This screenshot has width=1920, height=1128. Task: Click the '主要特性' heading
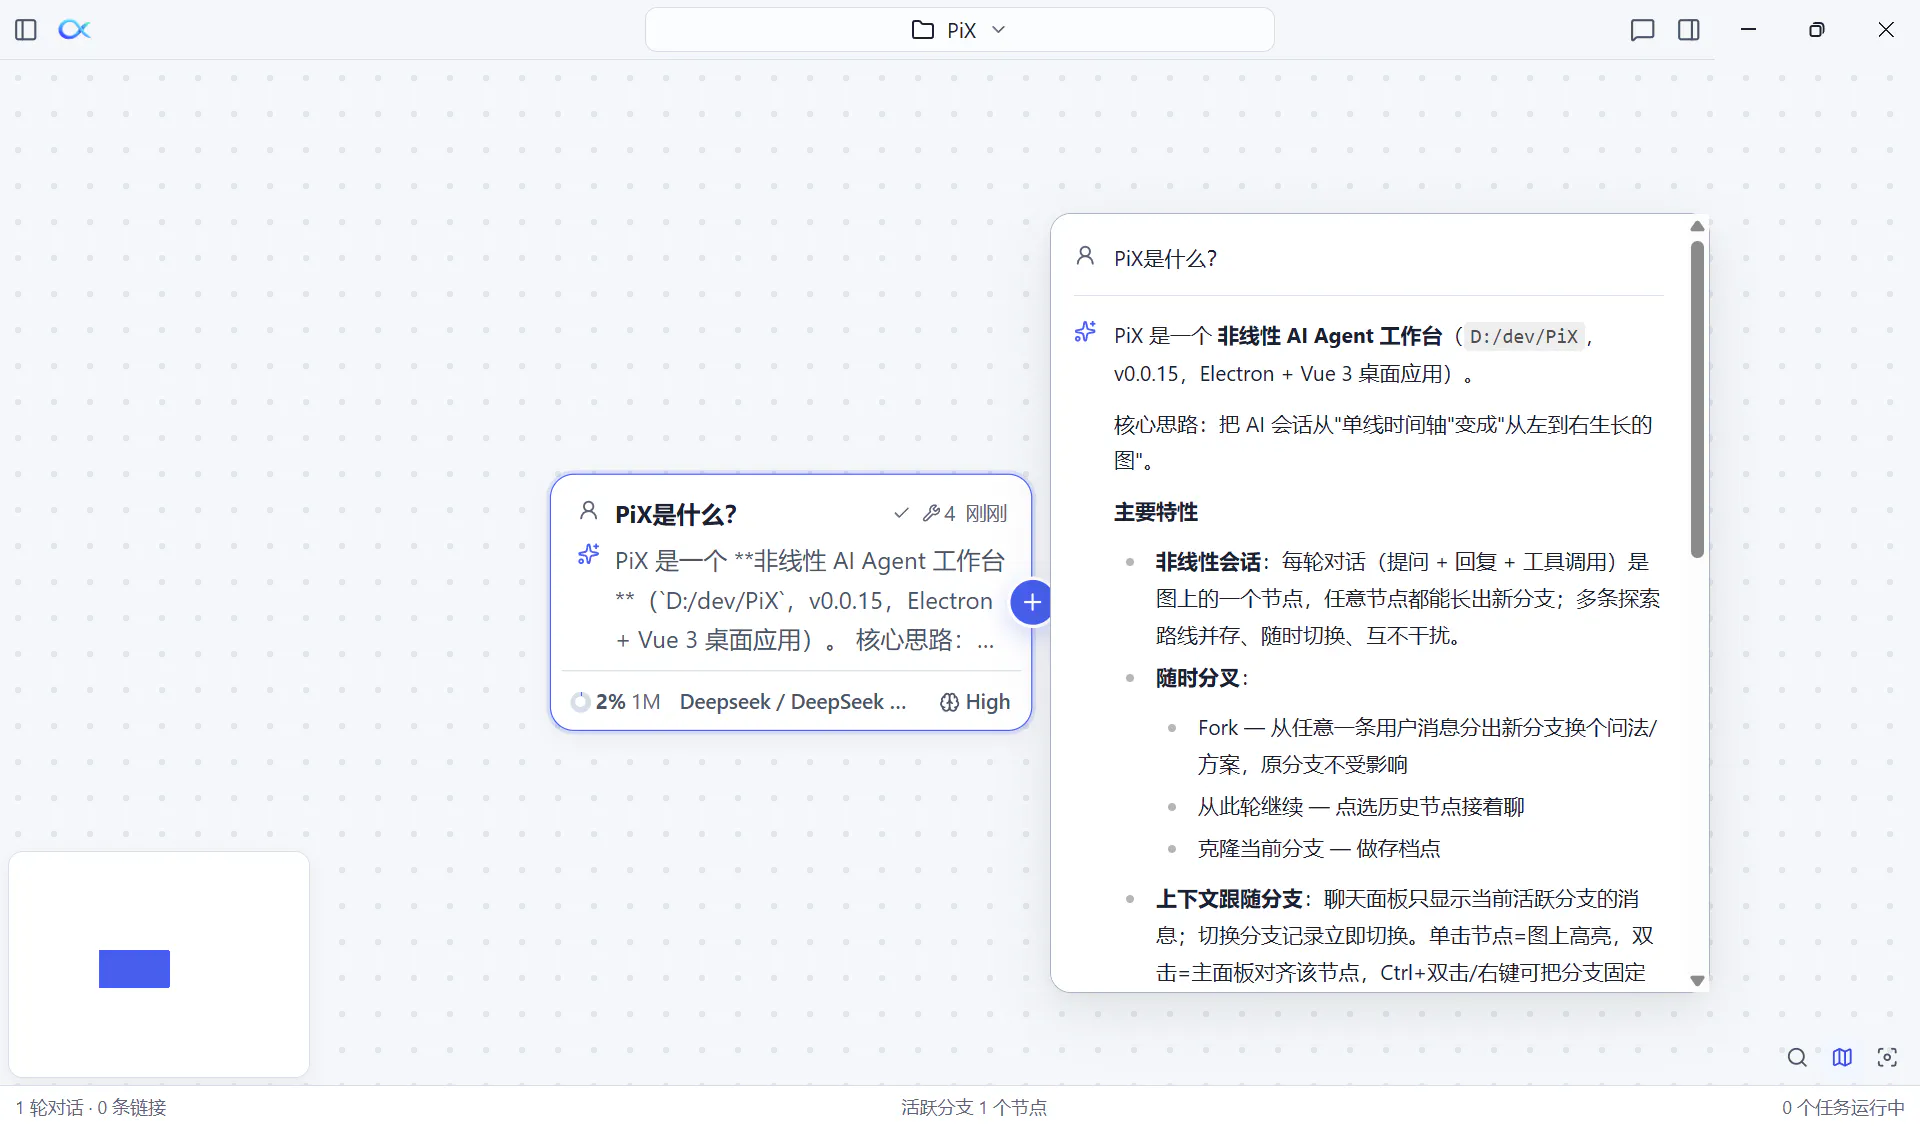[1156, 512]
